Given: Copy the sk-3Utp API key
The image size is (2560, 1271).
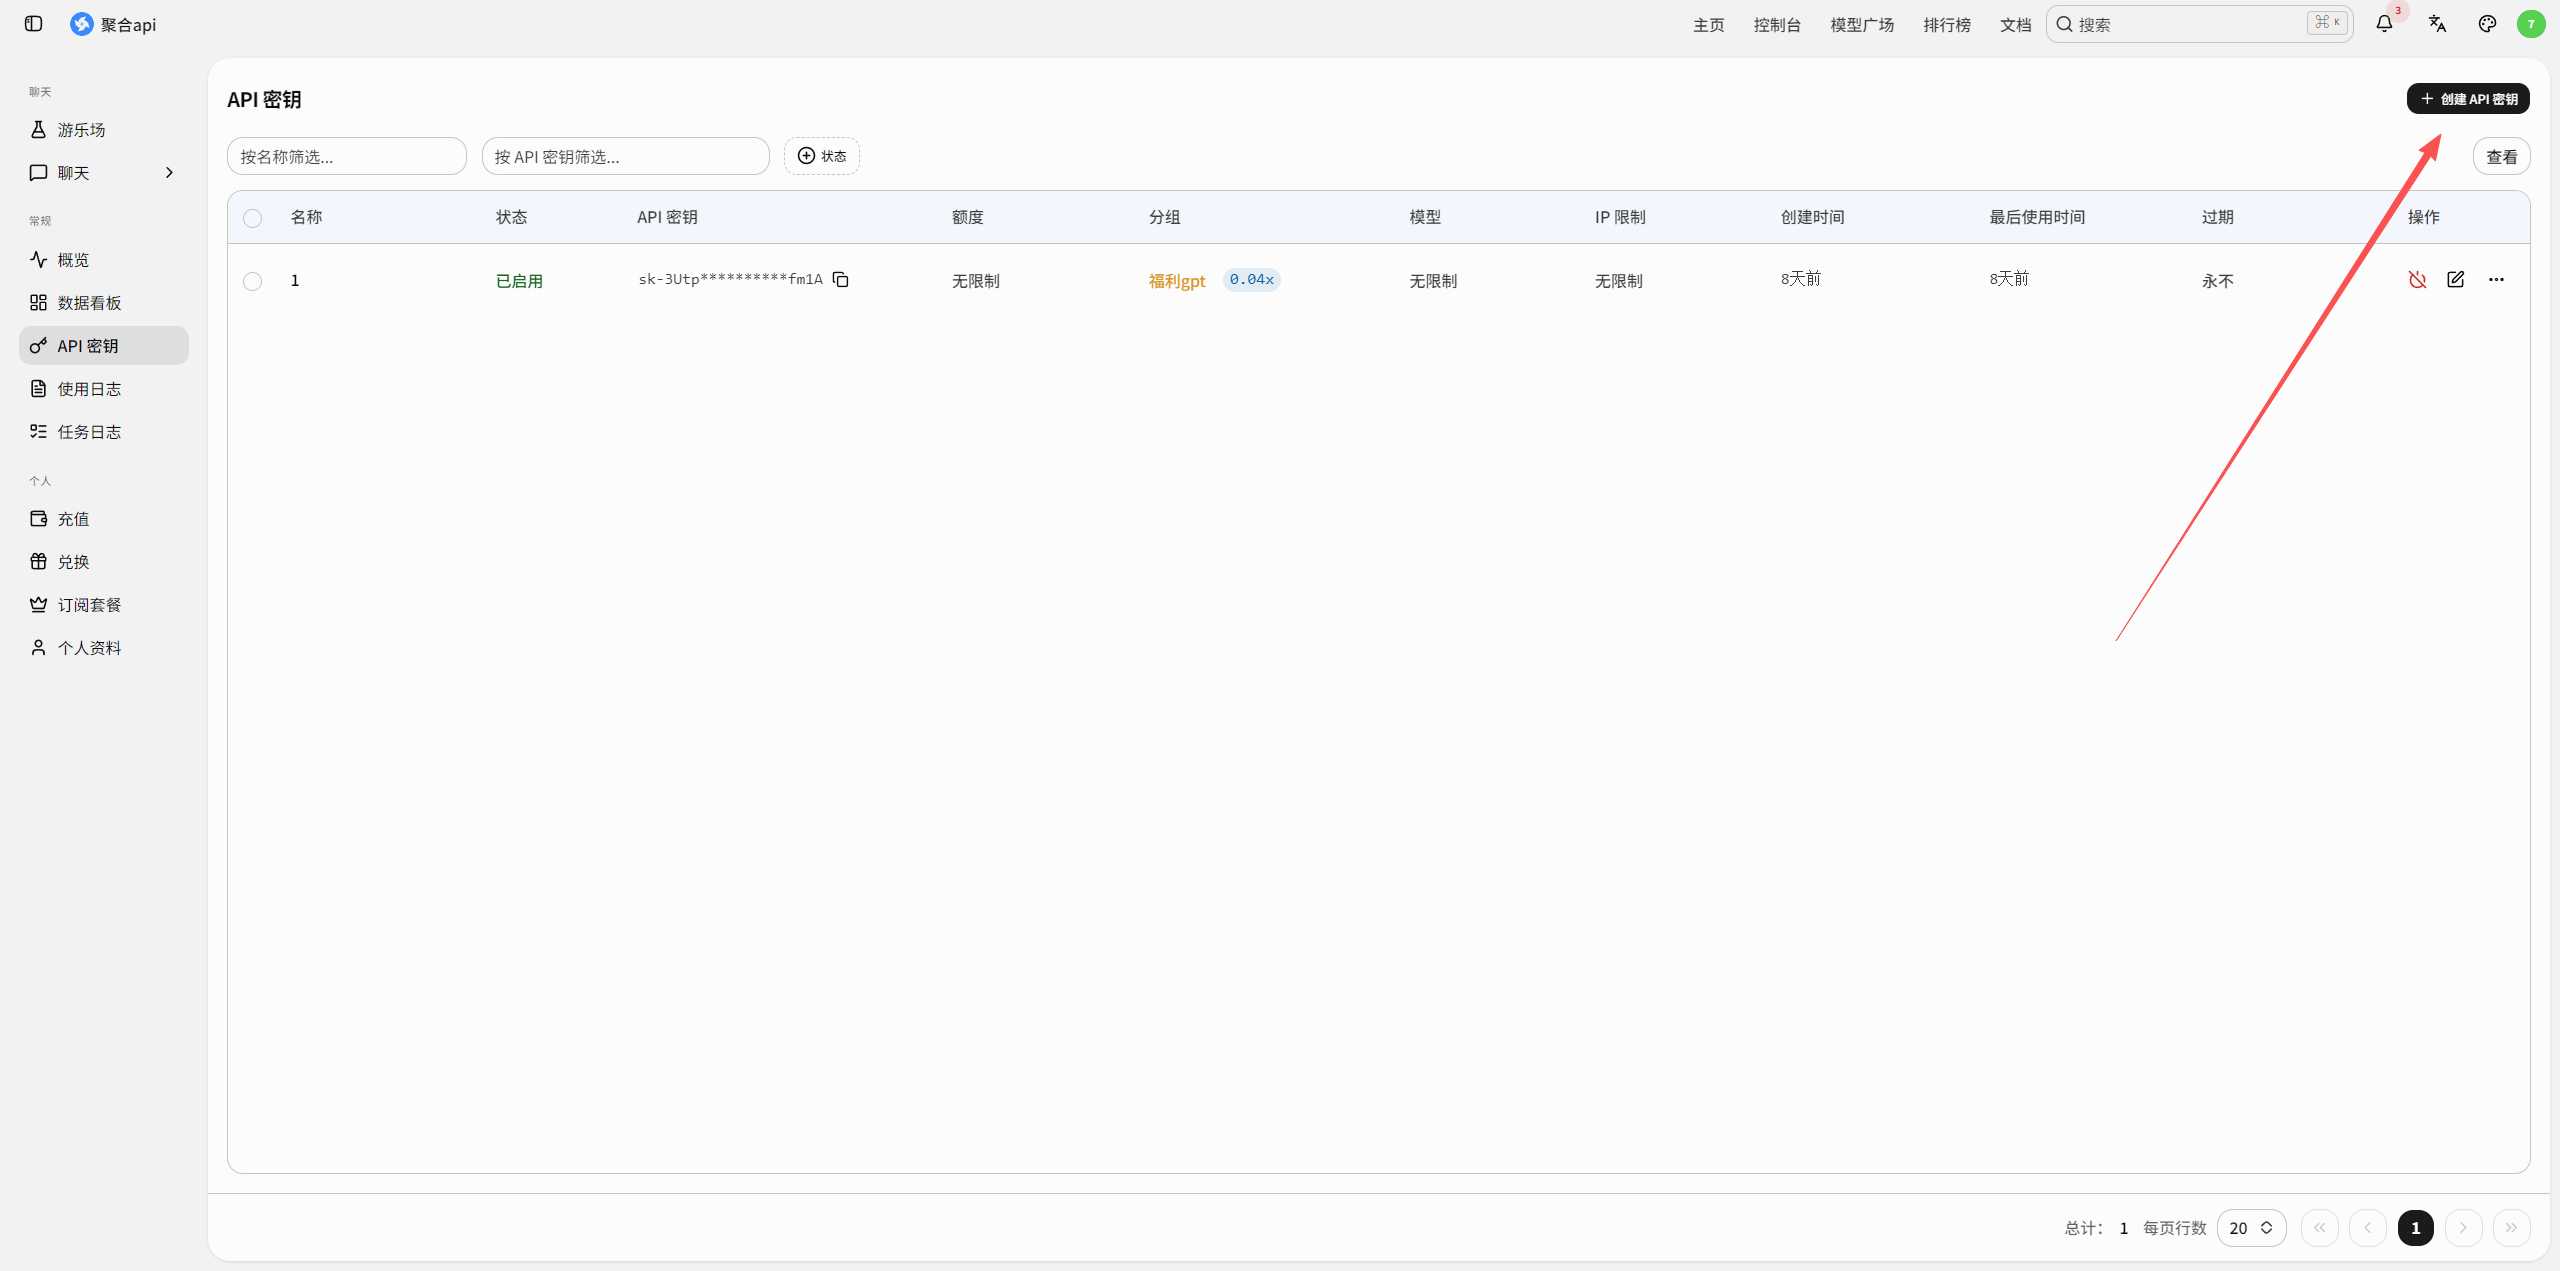Looking at the screenshot, I should tap(841, 280).
